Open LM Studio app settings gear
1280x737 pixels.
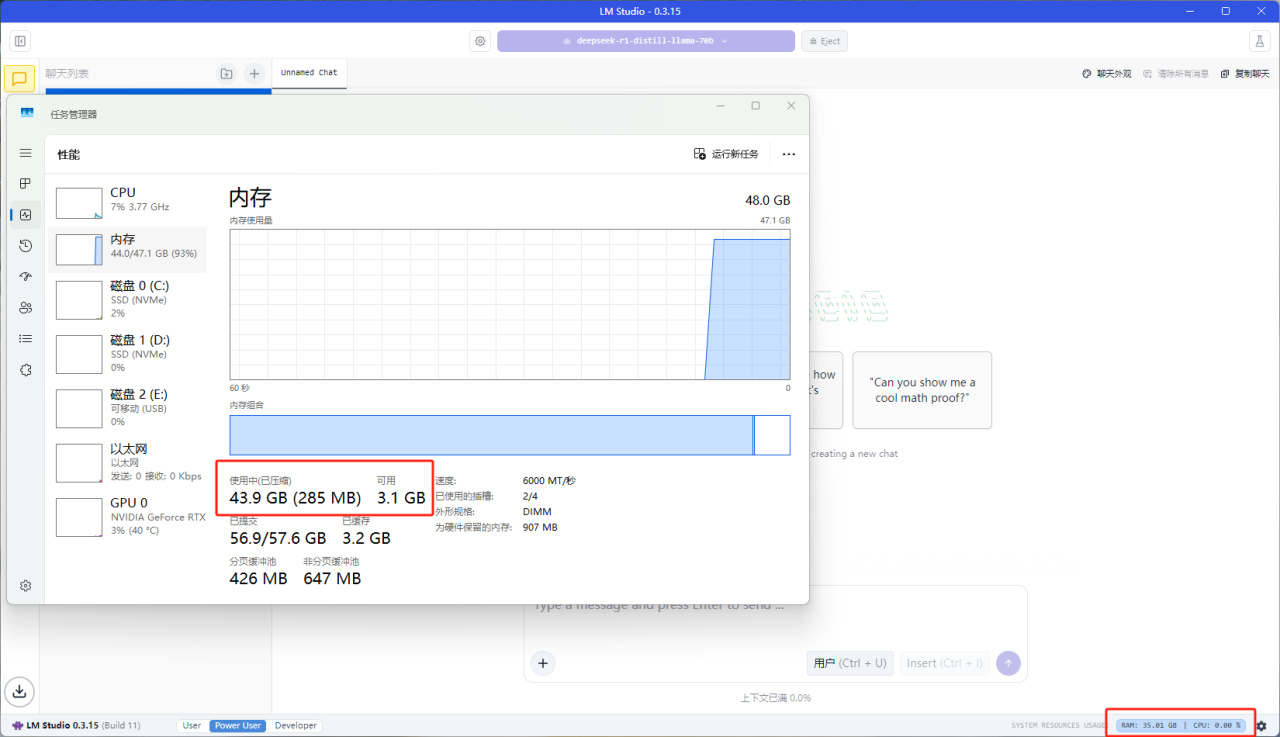point(1261,725)
